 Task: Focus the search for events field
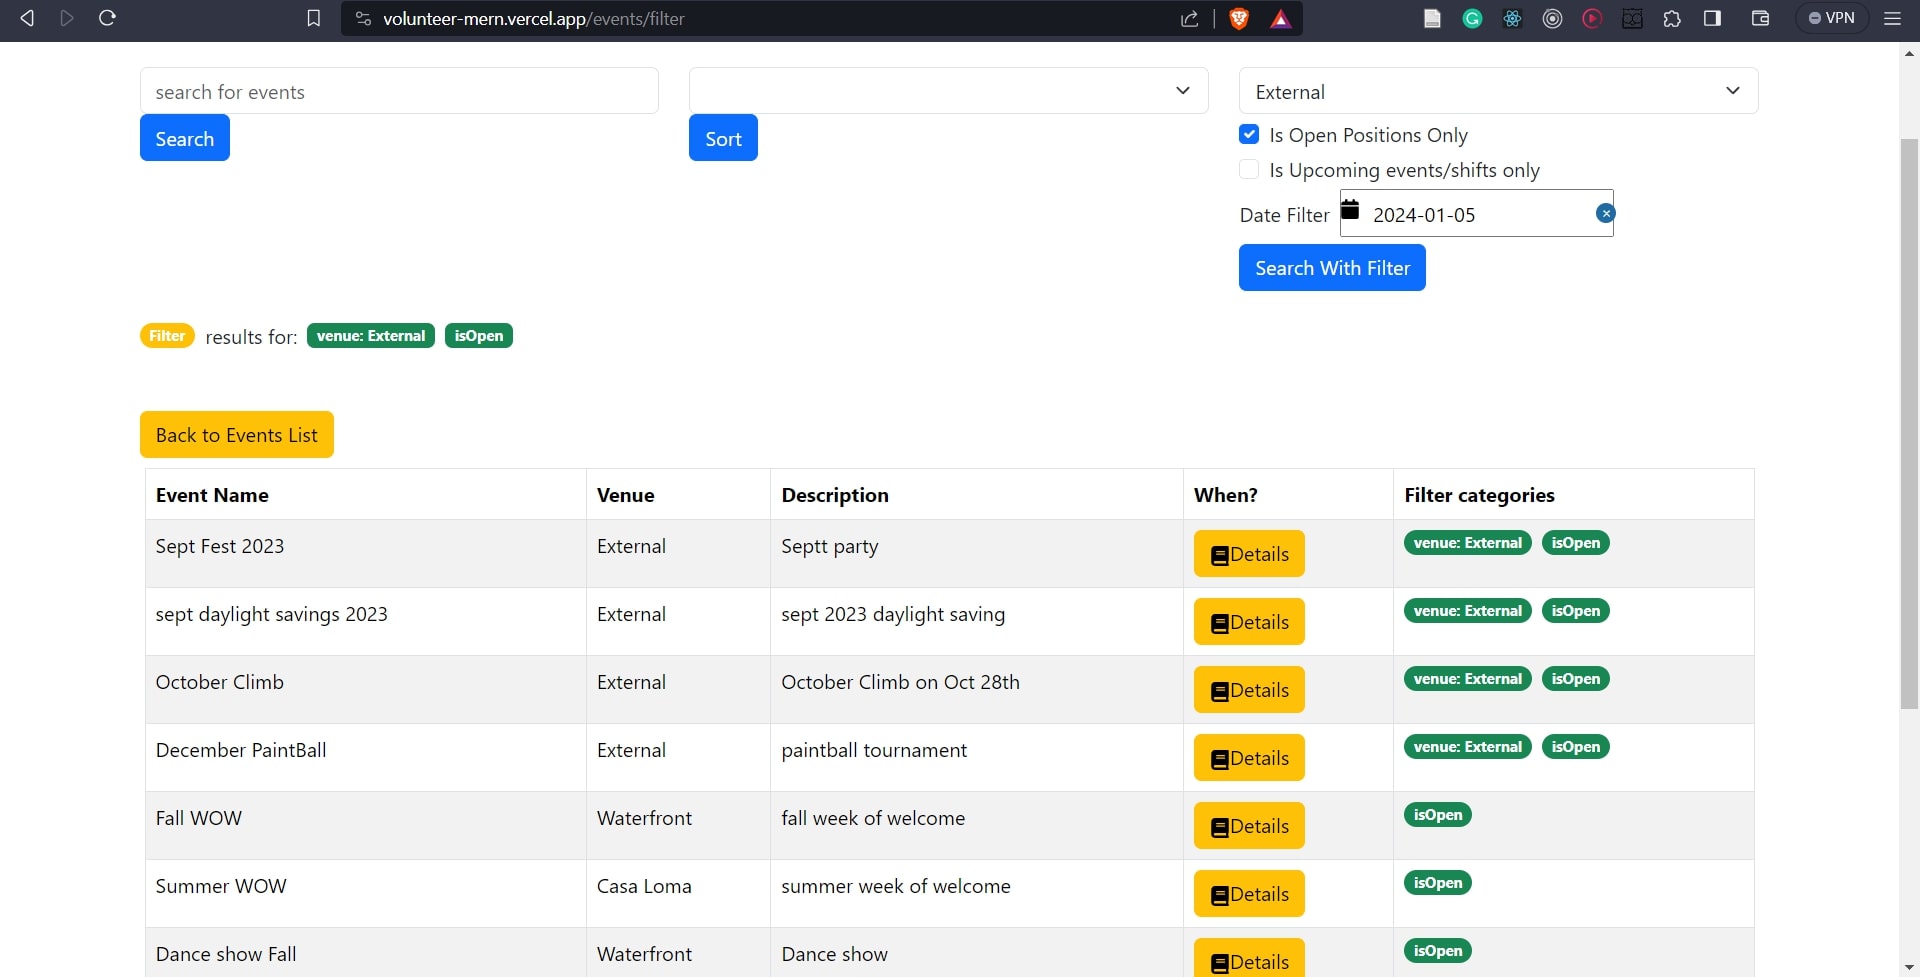click(399, 91)
